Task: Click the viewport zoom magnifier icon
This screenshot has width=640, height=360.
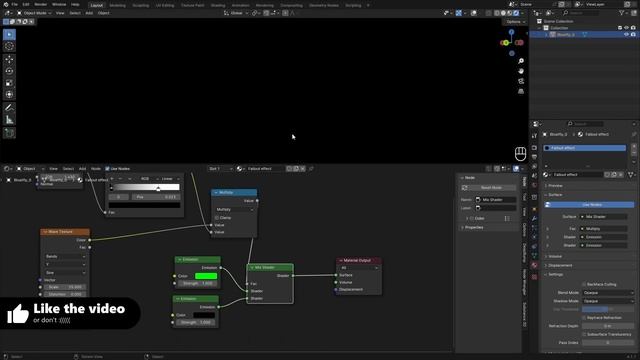Action: pyautogui.click(x=521, y=61)
